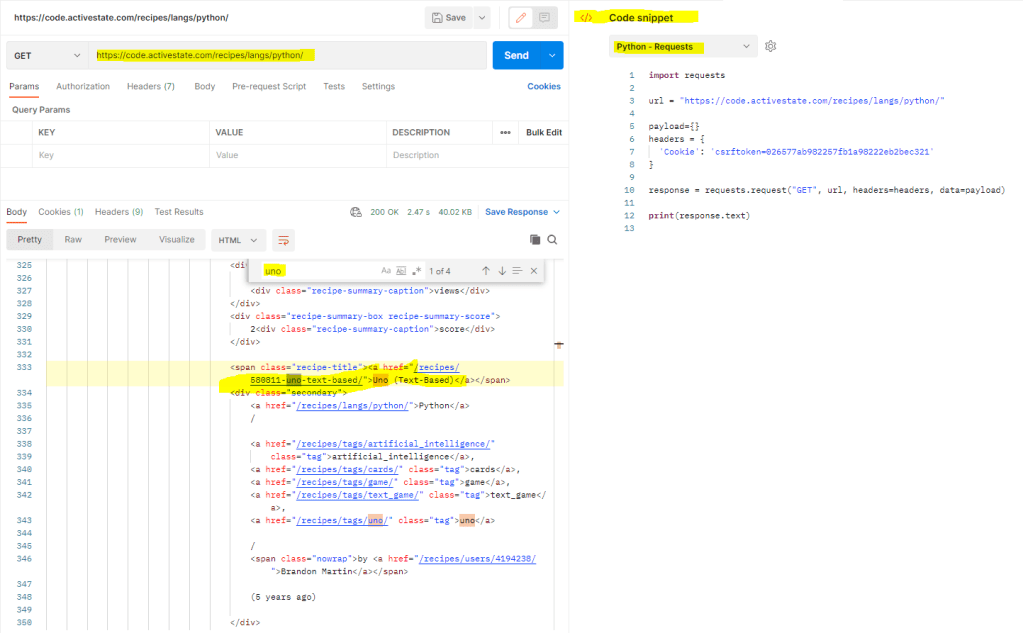Select the Raw response view tab
Image resolution: width=1023 pixels, height=633 pixels.
[x=73, y=240]
